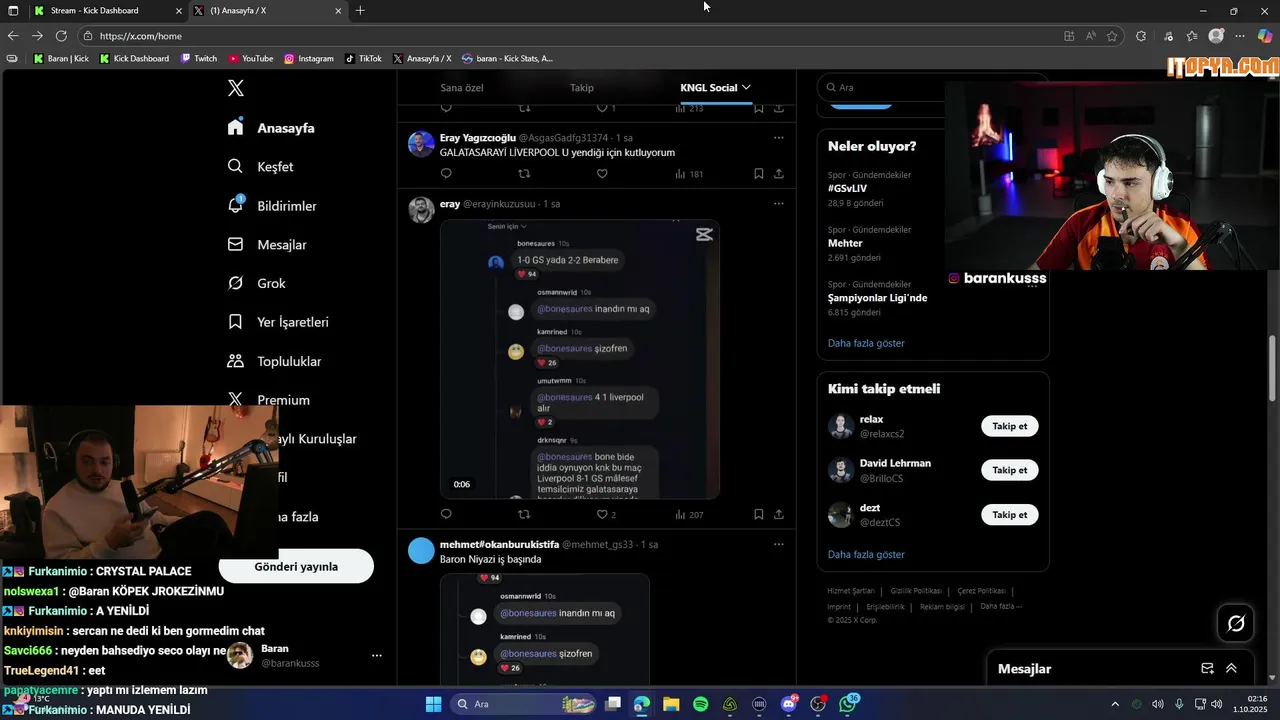
Task: Click Daha fazla göster under trends
Action: click(x=866, y=343)
